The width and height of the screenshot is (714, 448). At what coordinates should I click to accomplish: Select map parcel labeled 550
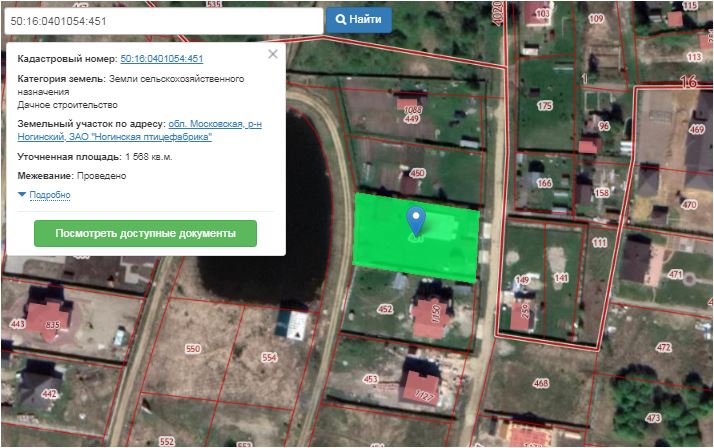click(x=192, y=348)
